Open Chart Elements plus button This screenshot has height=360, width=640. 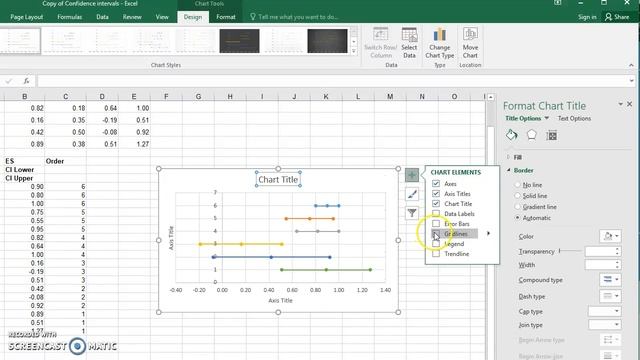(x=412, y=175)
